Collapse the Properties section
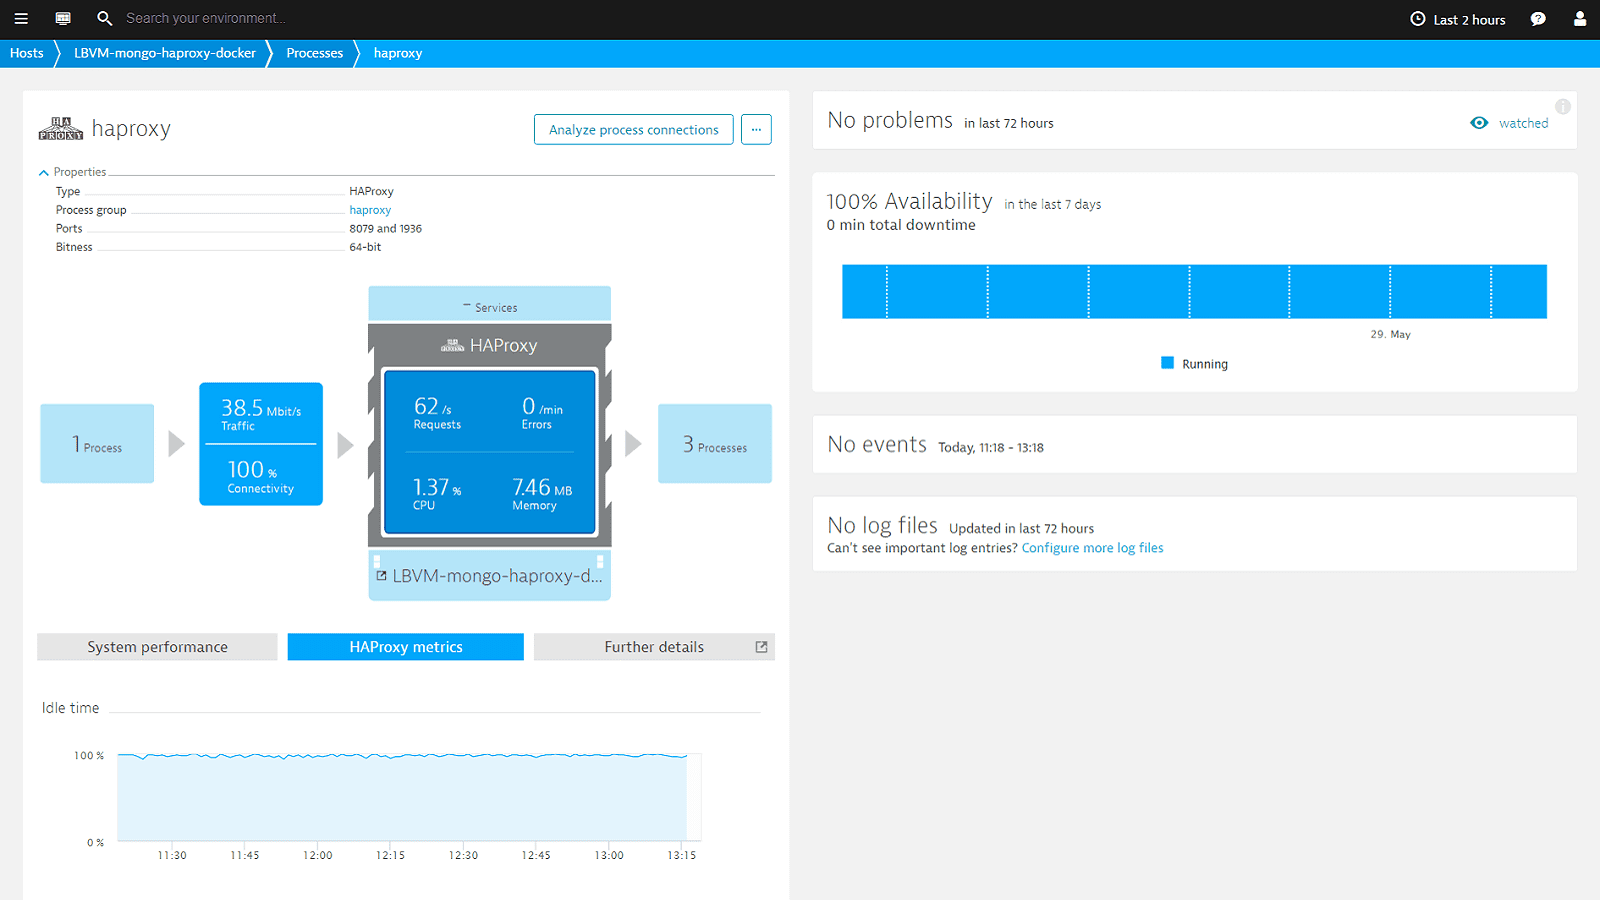Viewport: 1600px width, 900px height. (x=44, y=172)
